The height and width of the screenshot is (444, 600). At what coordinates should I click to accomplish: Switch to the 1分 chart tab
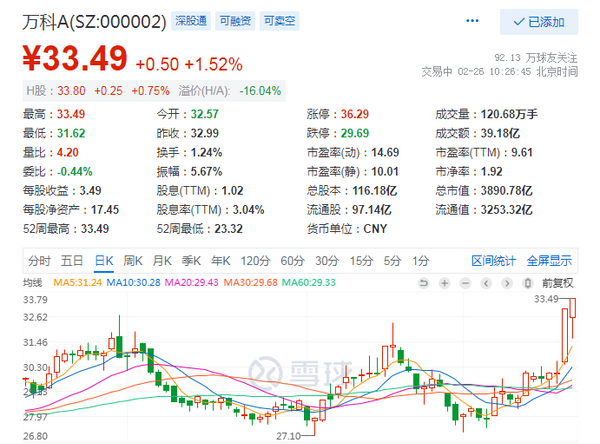[421, 261]
